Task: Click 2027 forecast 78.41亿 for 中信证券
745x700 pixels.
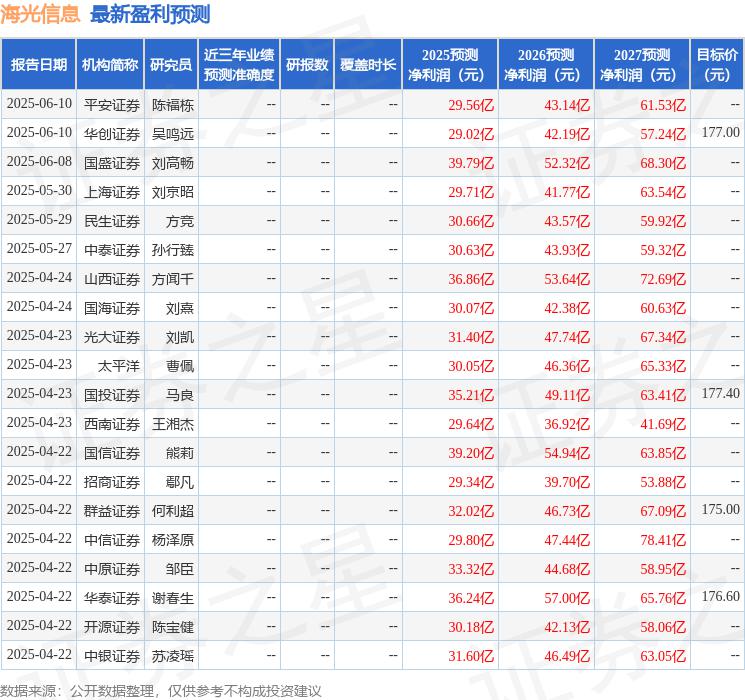Action: pyautogui.click(x=663, y=540)
